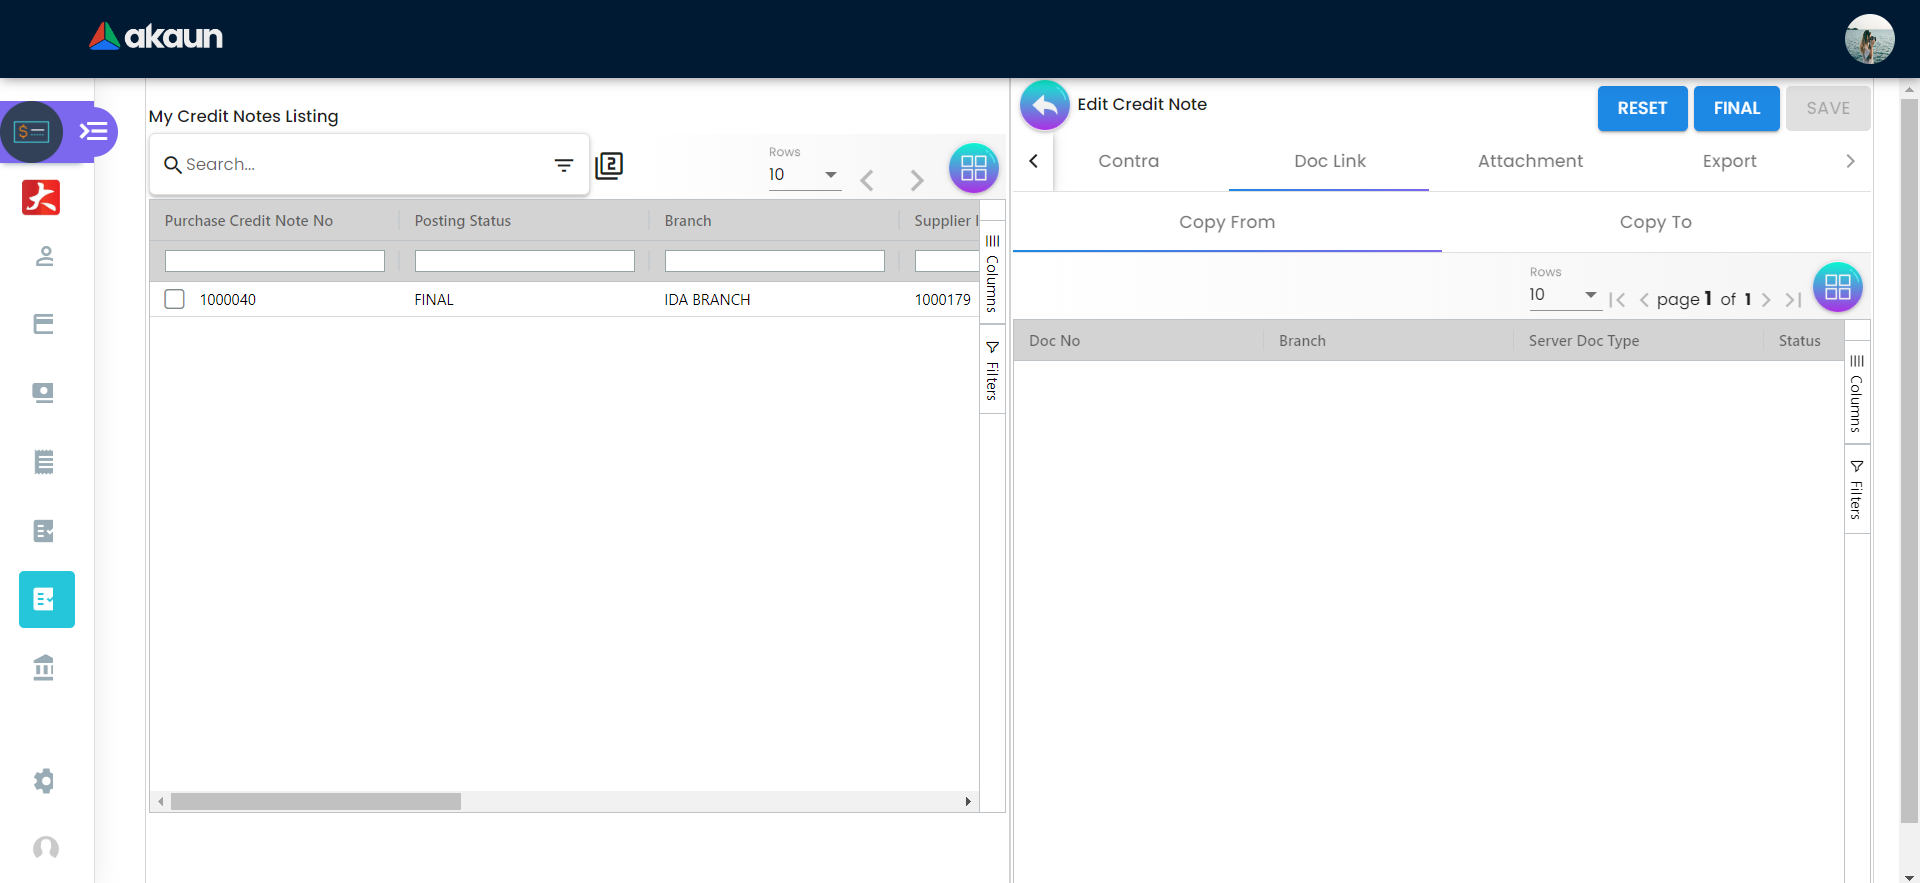
Task: Open the Rows dropdown in listing toolbar
Action: 804,175
